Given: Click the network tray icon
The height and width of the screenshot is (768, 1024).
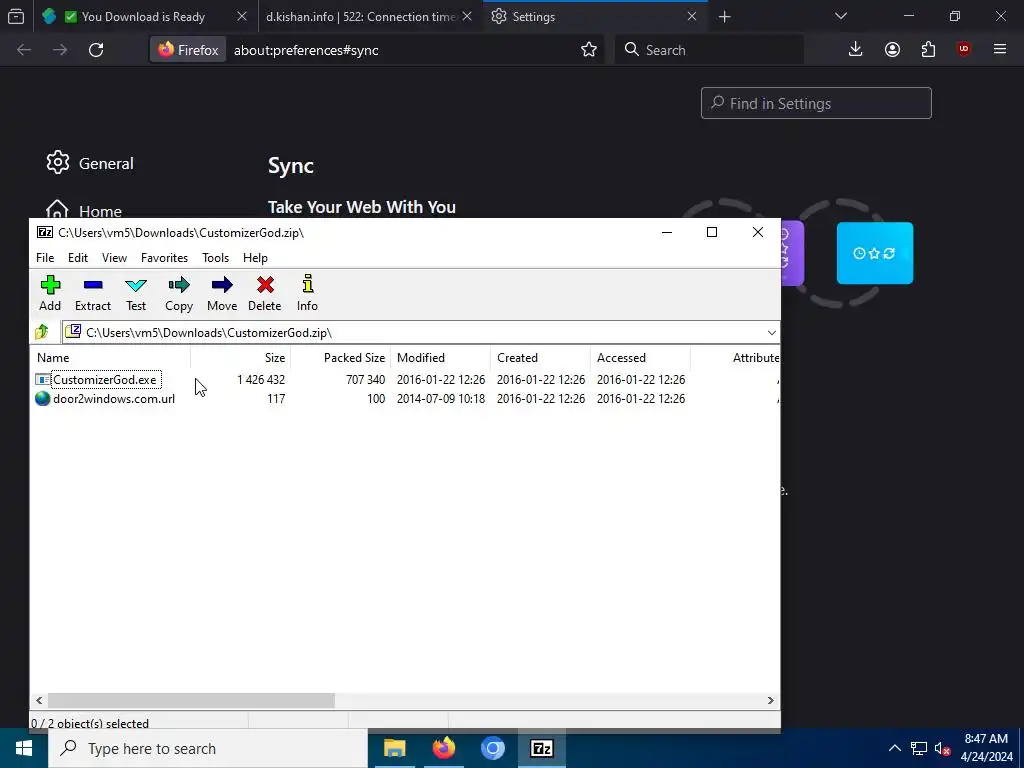Looking at the screenshot, I should tap(919, 748).
